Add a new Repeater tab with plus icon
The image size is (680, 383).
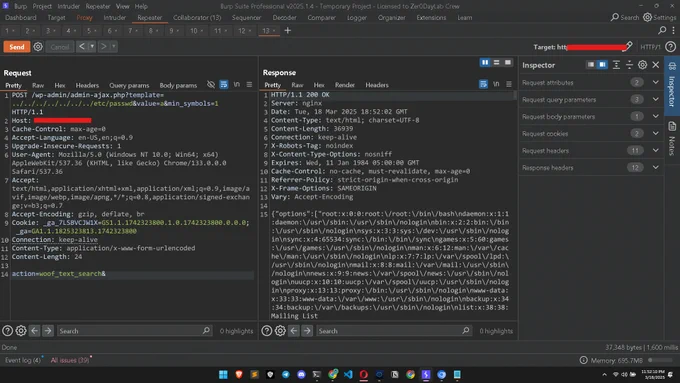click(x=288, y=30)
